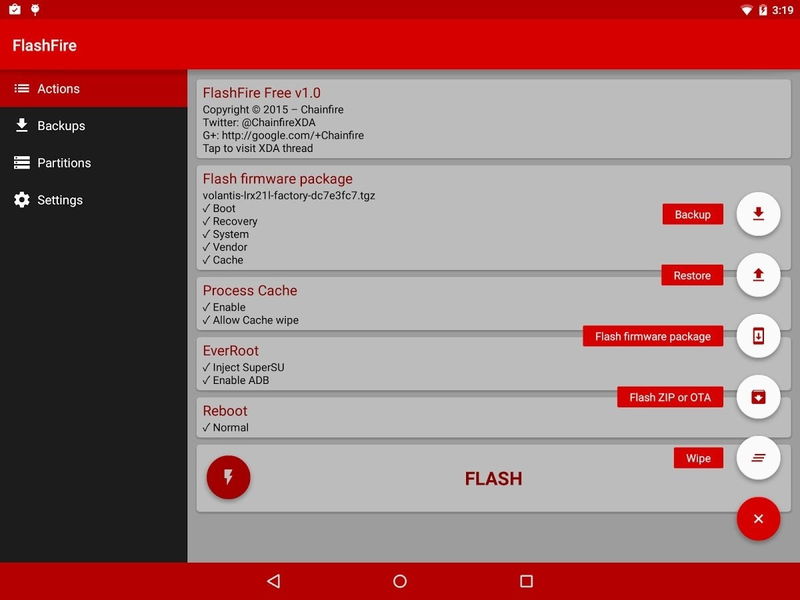
Task: Tap the red Flash firmware package label
Action: (653, 336)
